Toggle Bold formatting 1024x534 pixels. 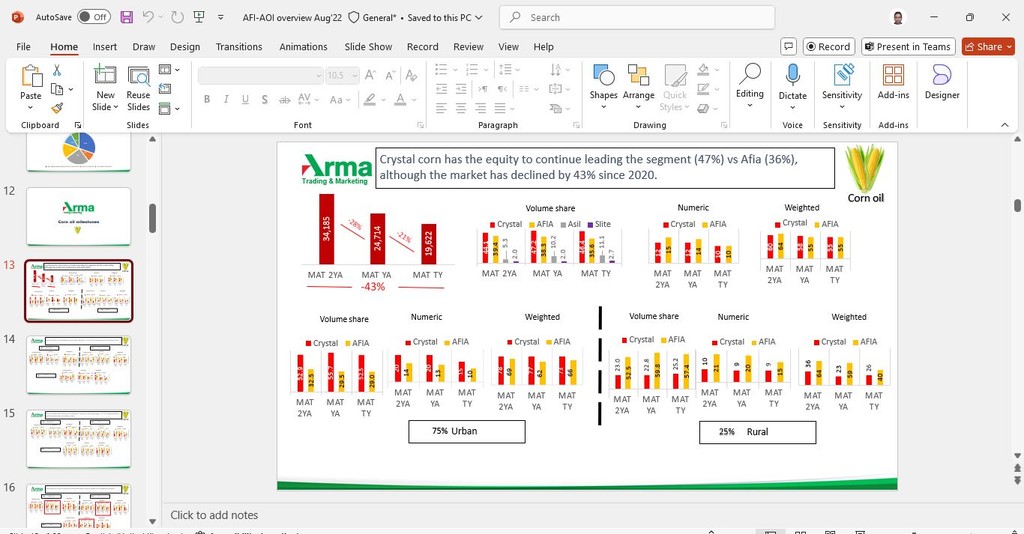206,99
